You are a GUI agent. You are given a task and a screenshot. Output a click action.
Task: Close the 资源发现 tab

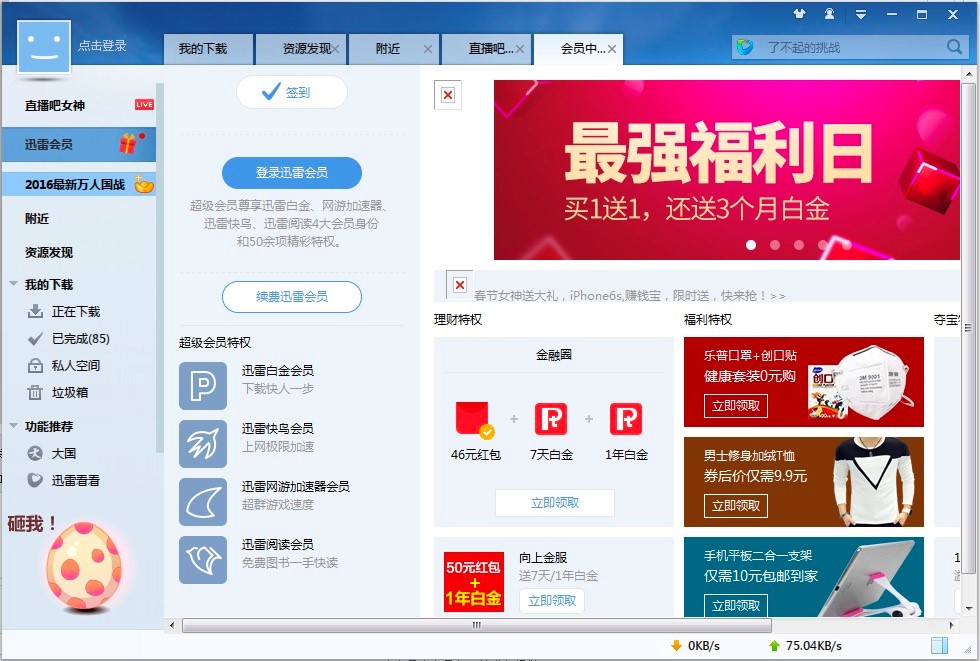click(336, 49)
